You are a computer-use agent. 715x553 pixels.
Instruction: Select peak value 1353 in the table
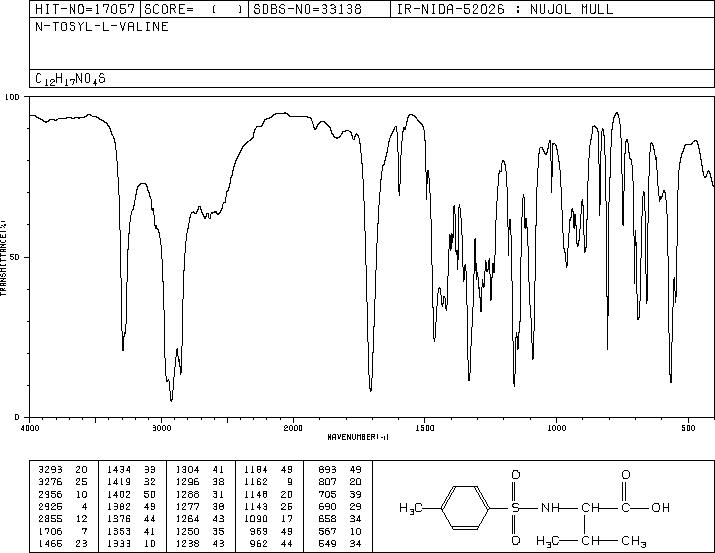pos(119,531)
